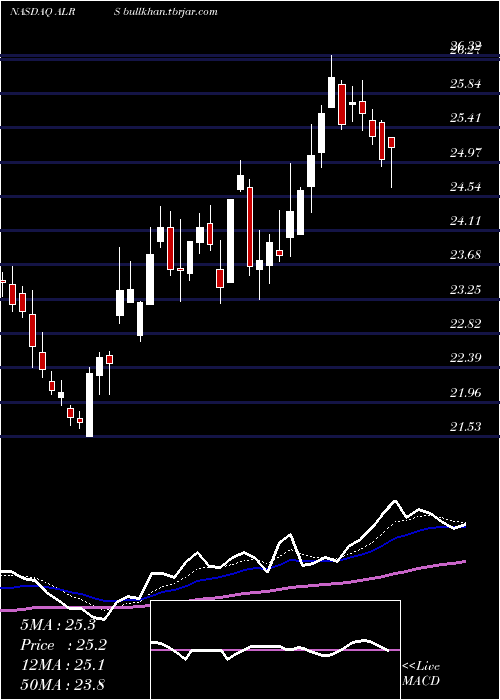The height and width of the screenshot is (700, 500).
Task: Click the 21.96 price axis label
Action: [x=466, y=392]
